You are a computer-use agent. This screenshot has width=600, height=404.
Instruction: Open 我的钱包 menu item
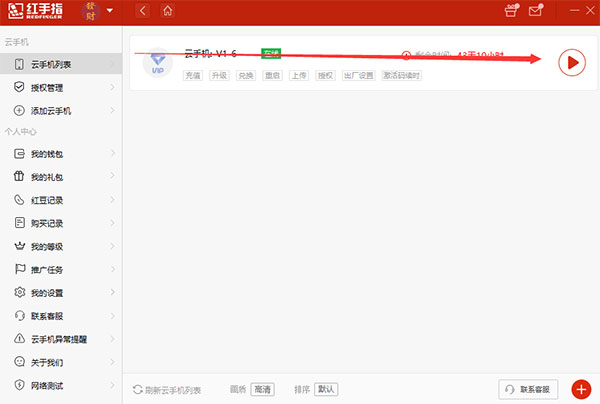click(61, 154)
